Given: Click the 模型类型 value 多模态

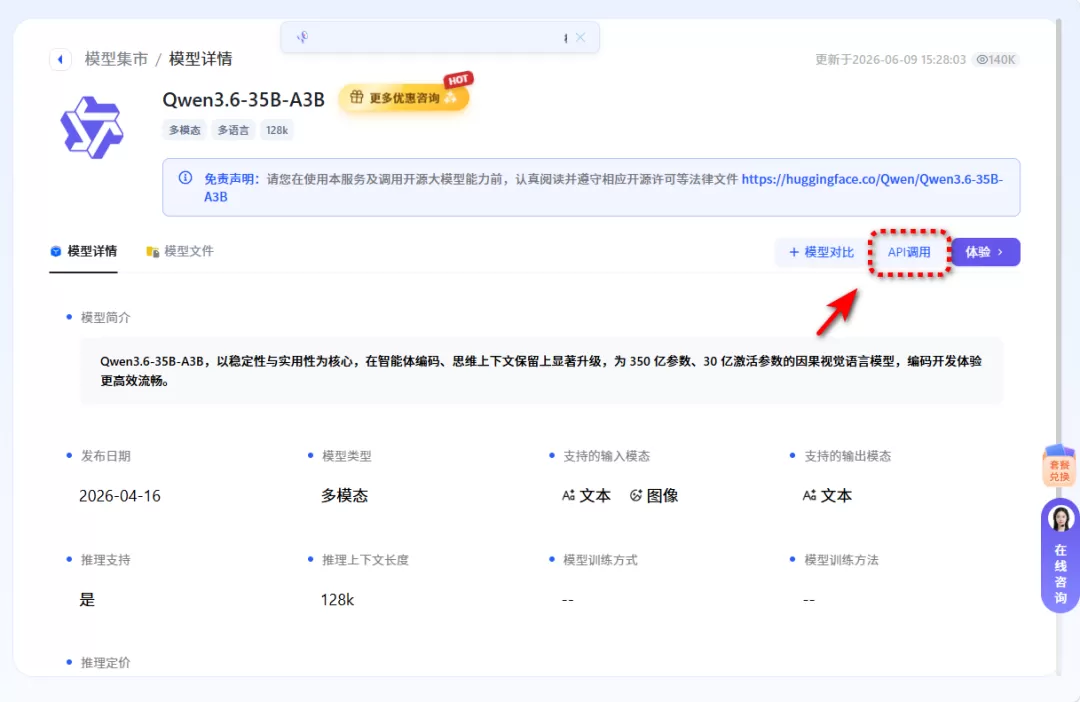Looking at the screenshot, I should 344,496.
